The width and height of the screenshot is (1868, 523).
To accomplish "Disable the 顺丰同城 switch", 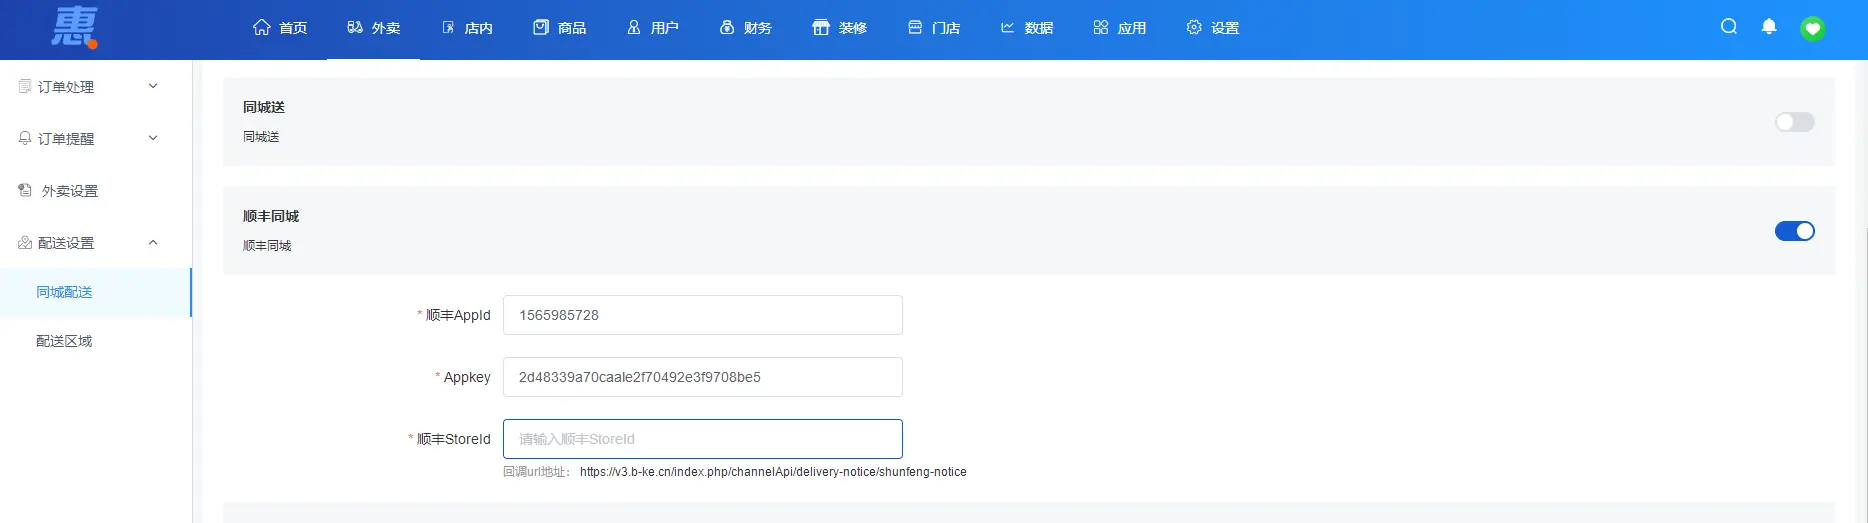I will coord(1794,231).
